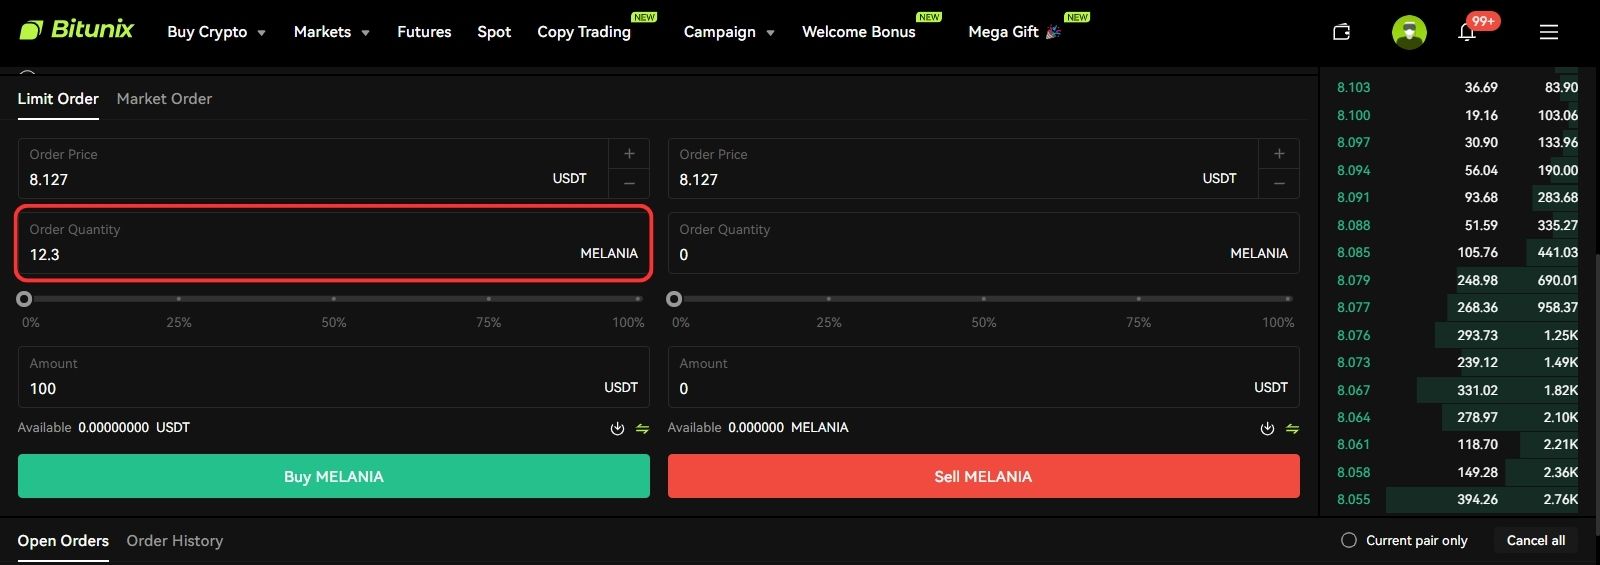Open the hamburger menu icon
1600x565 pixels.
click(x=1549, y=32)
